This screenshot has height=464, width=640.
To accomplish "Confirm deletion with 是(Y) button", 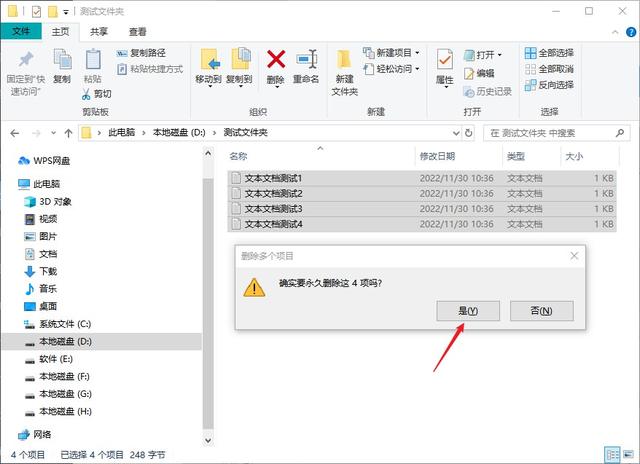I will [x=468, y=311].
